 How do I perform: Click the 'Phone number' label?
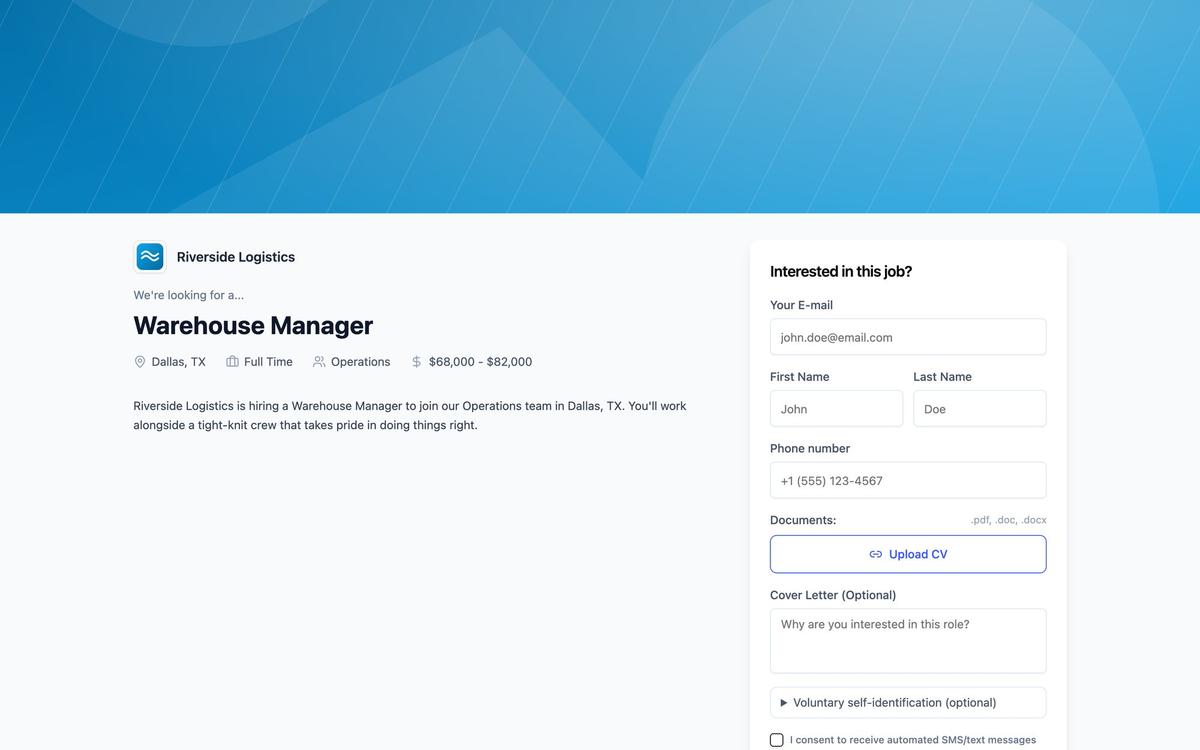pos(810,449)
